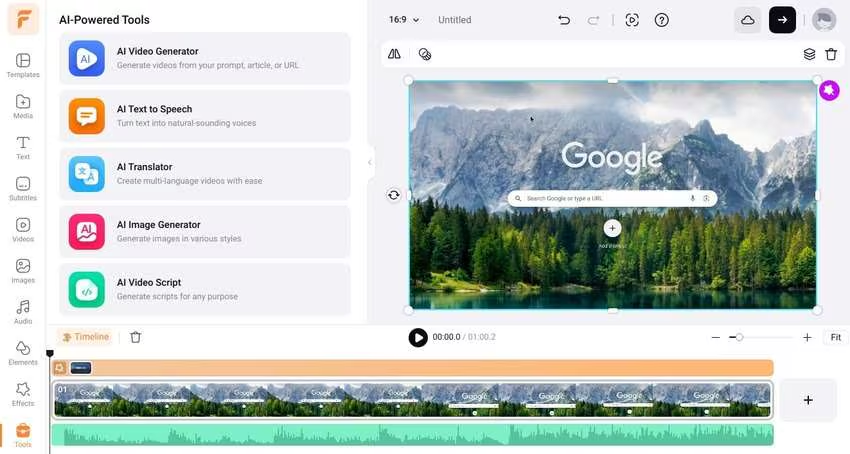Screen dimensions: 850x454
Task: Open the Media sidebar panel
Action: tap(23, 106)
